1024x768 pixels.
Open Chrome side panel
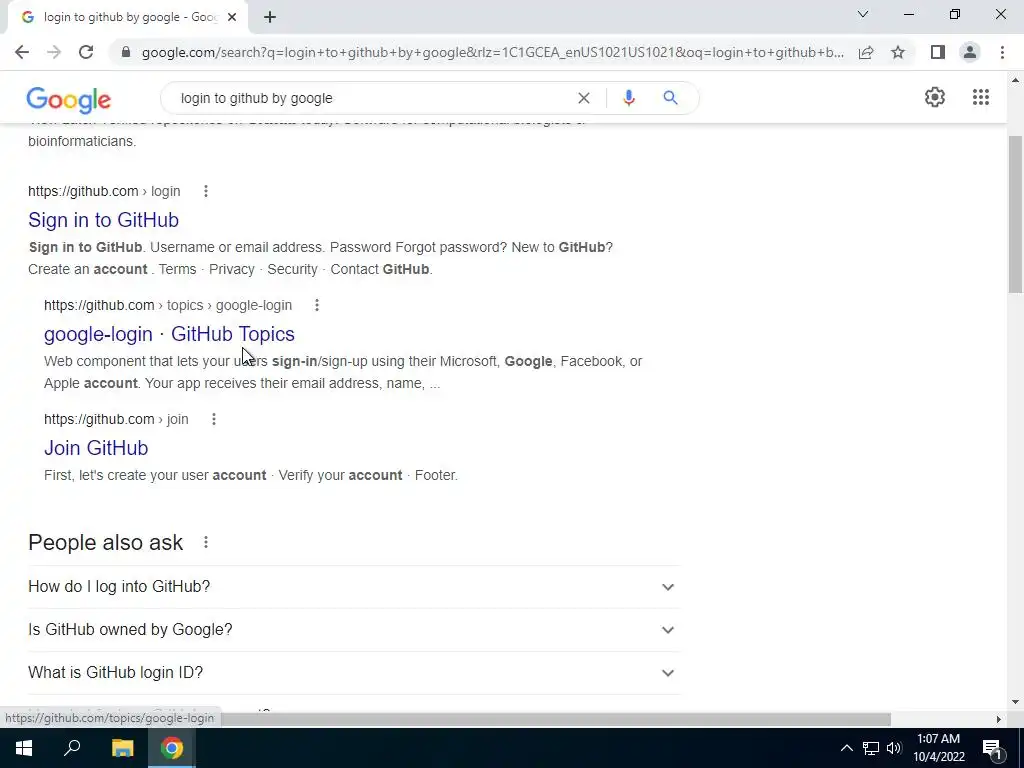938,52
